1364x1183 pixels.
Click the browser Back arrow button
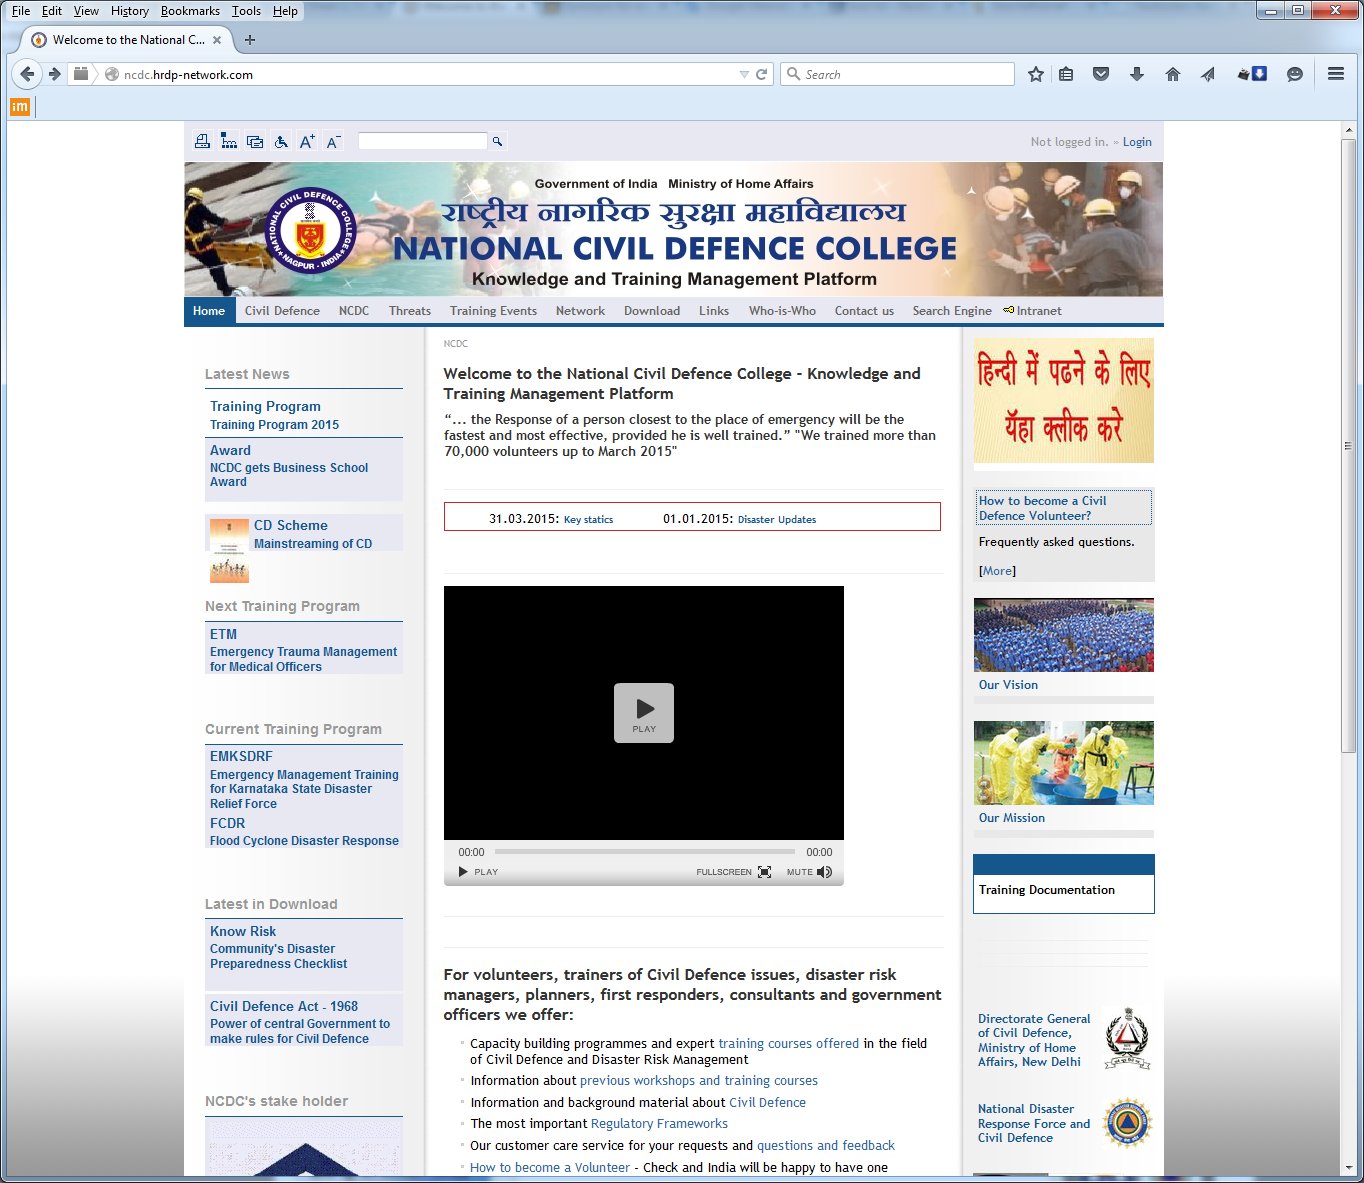coord(27,74)
